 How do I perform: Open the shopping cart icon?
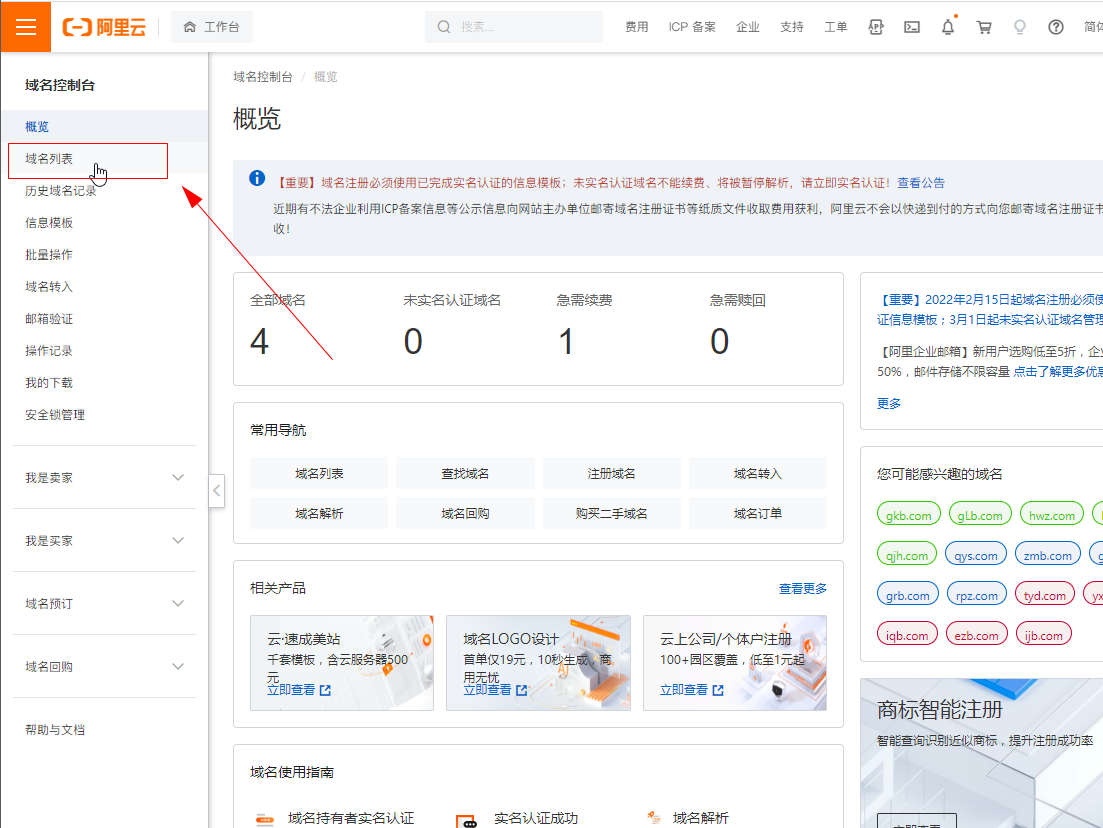983,27
